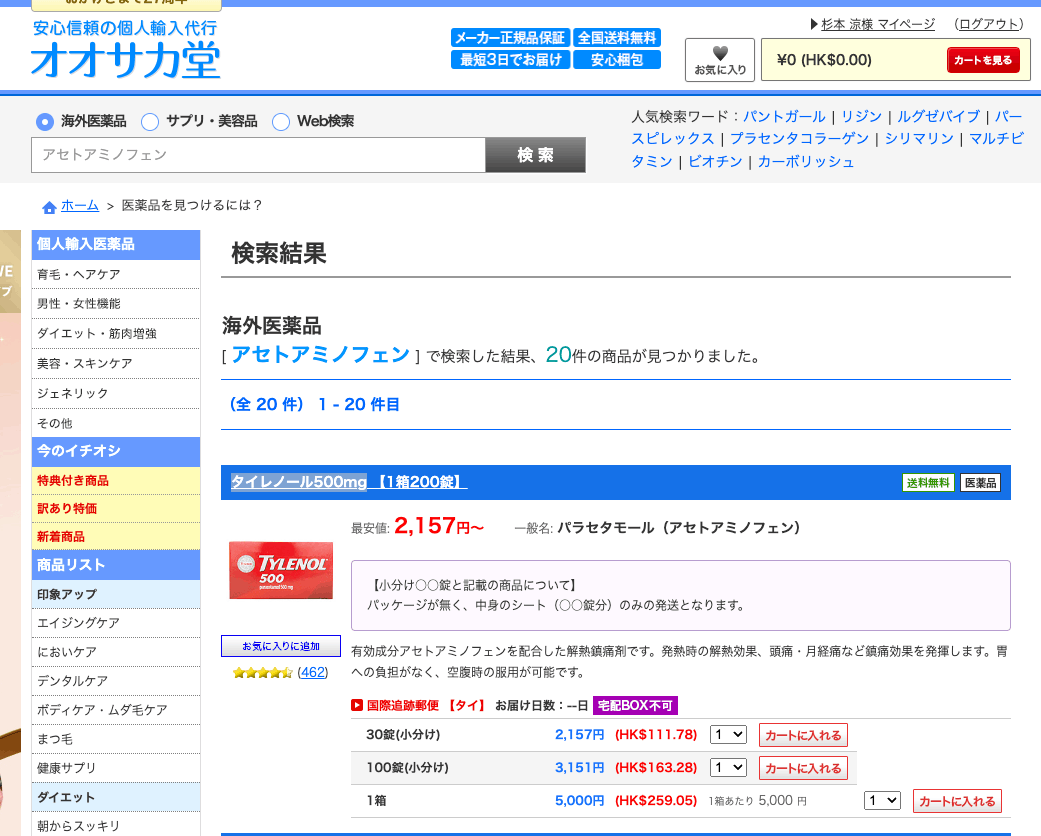
Task: Click the red play icon beside 国際追跡郵便
Action: pos(357,705)
